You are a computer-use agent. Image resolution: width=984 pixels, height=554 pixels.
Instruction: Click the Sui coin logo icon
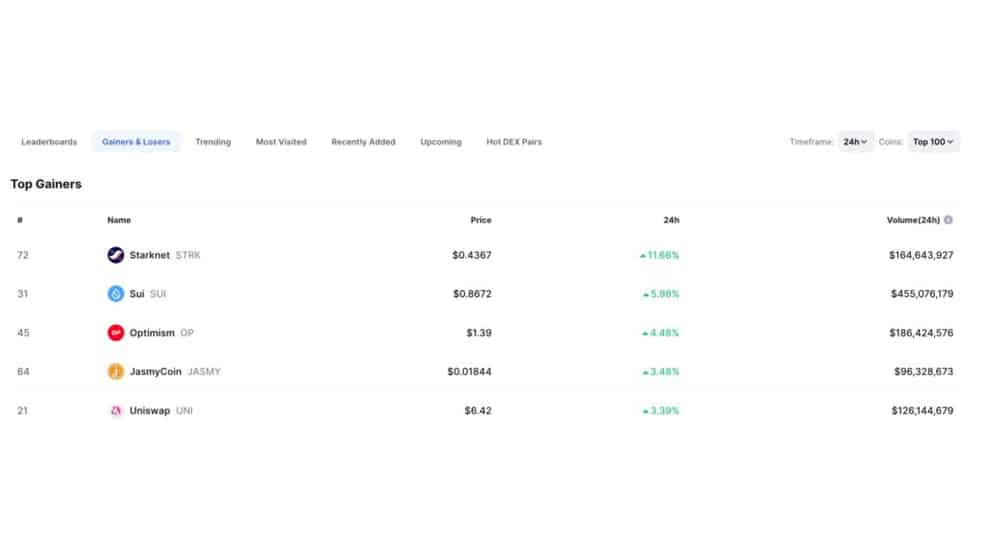[115, 294]
